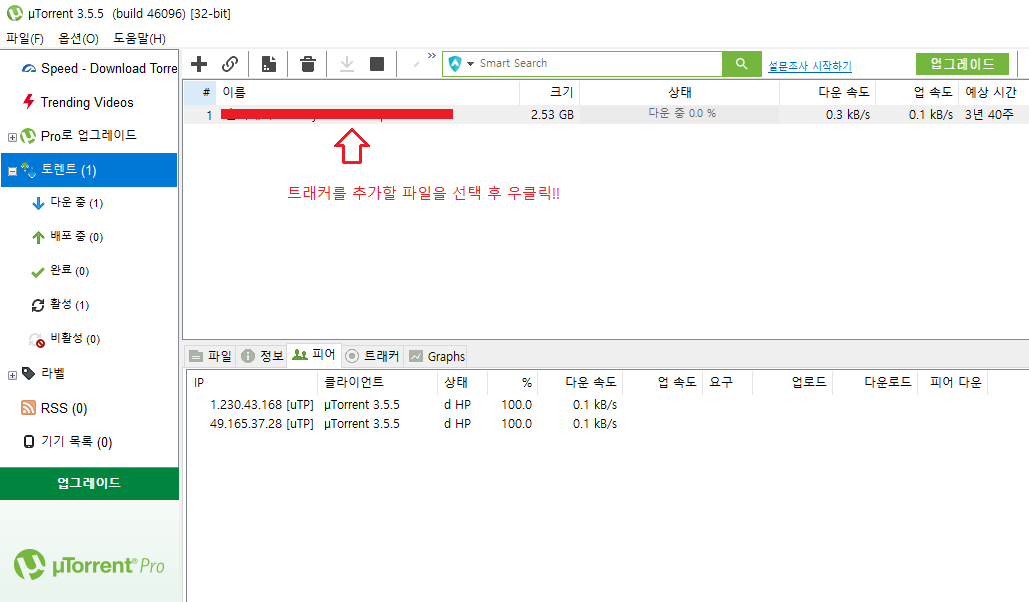Select the 다운 중 (1) filter

coord(67,203)
